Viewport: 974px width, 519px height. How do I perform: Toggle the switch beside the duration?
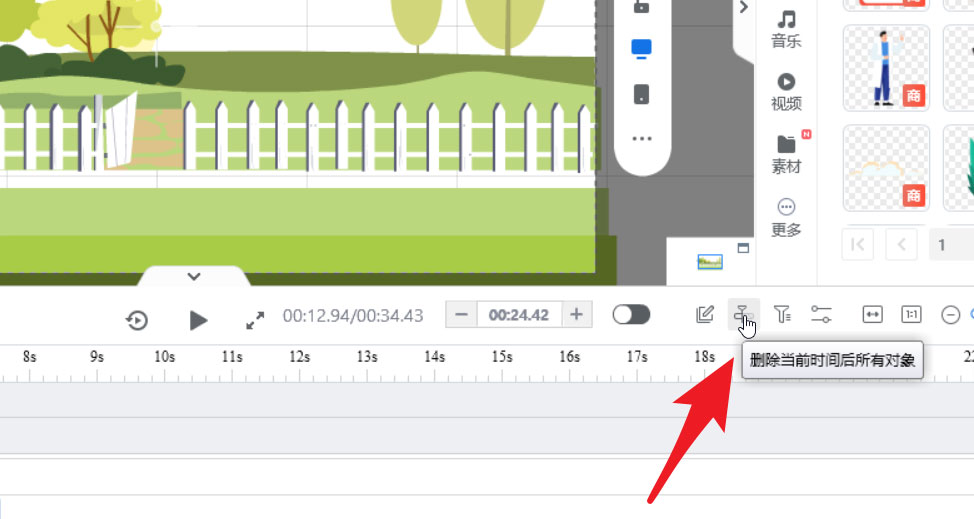coord(631,315)
